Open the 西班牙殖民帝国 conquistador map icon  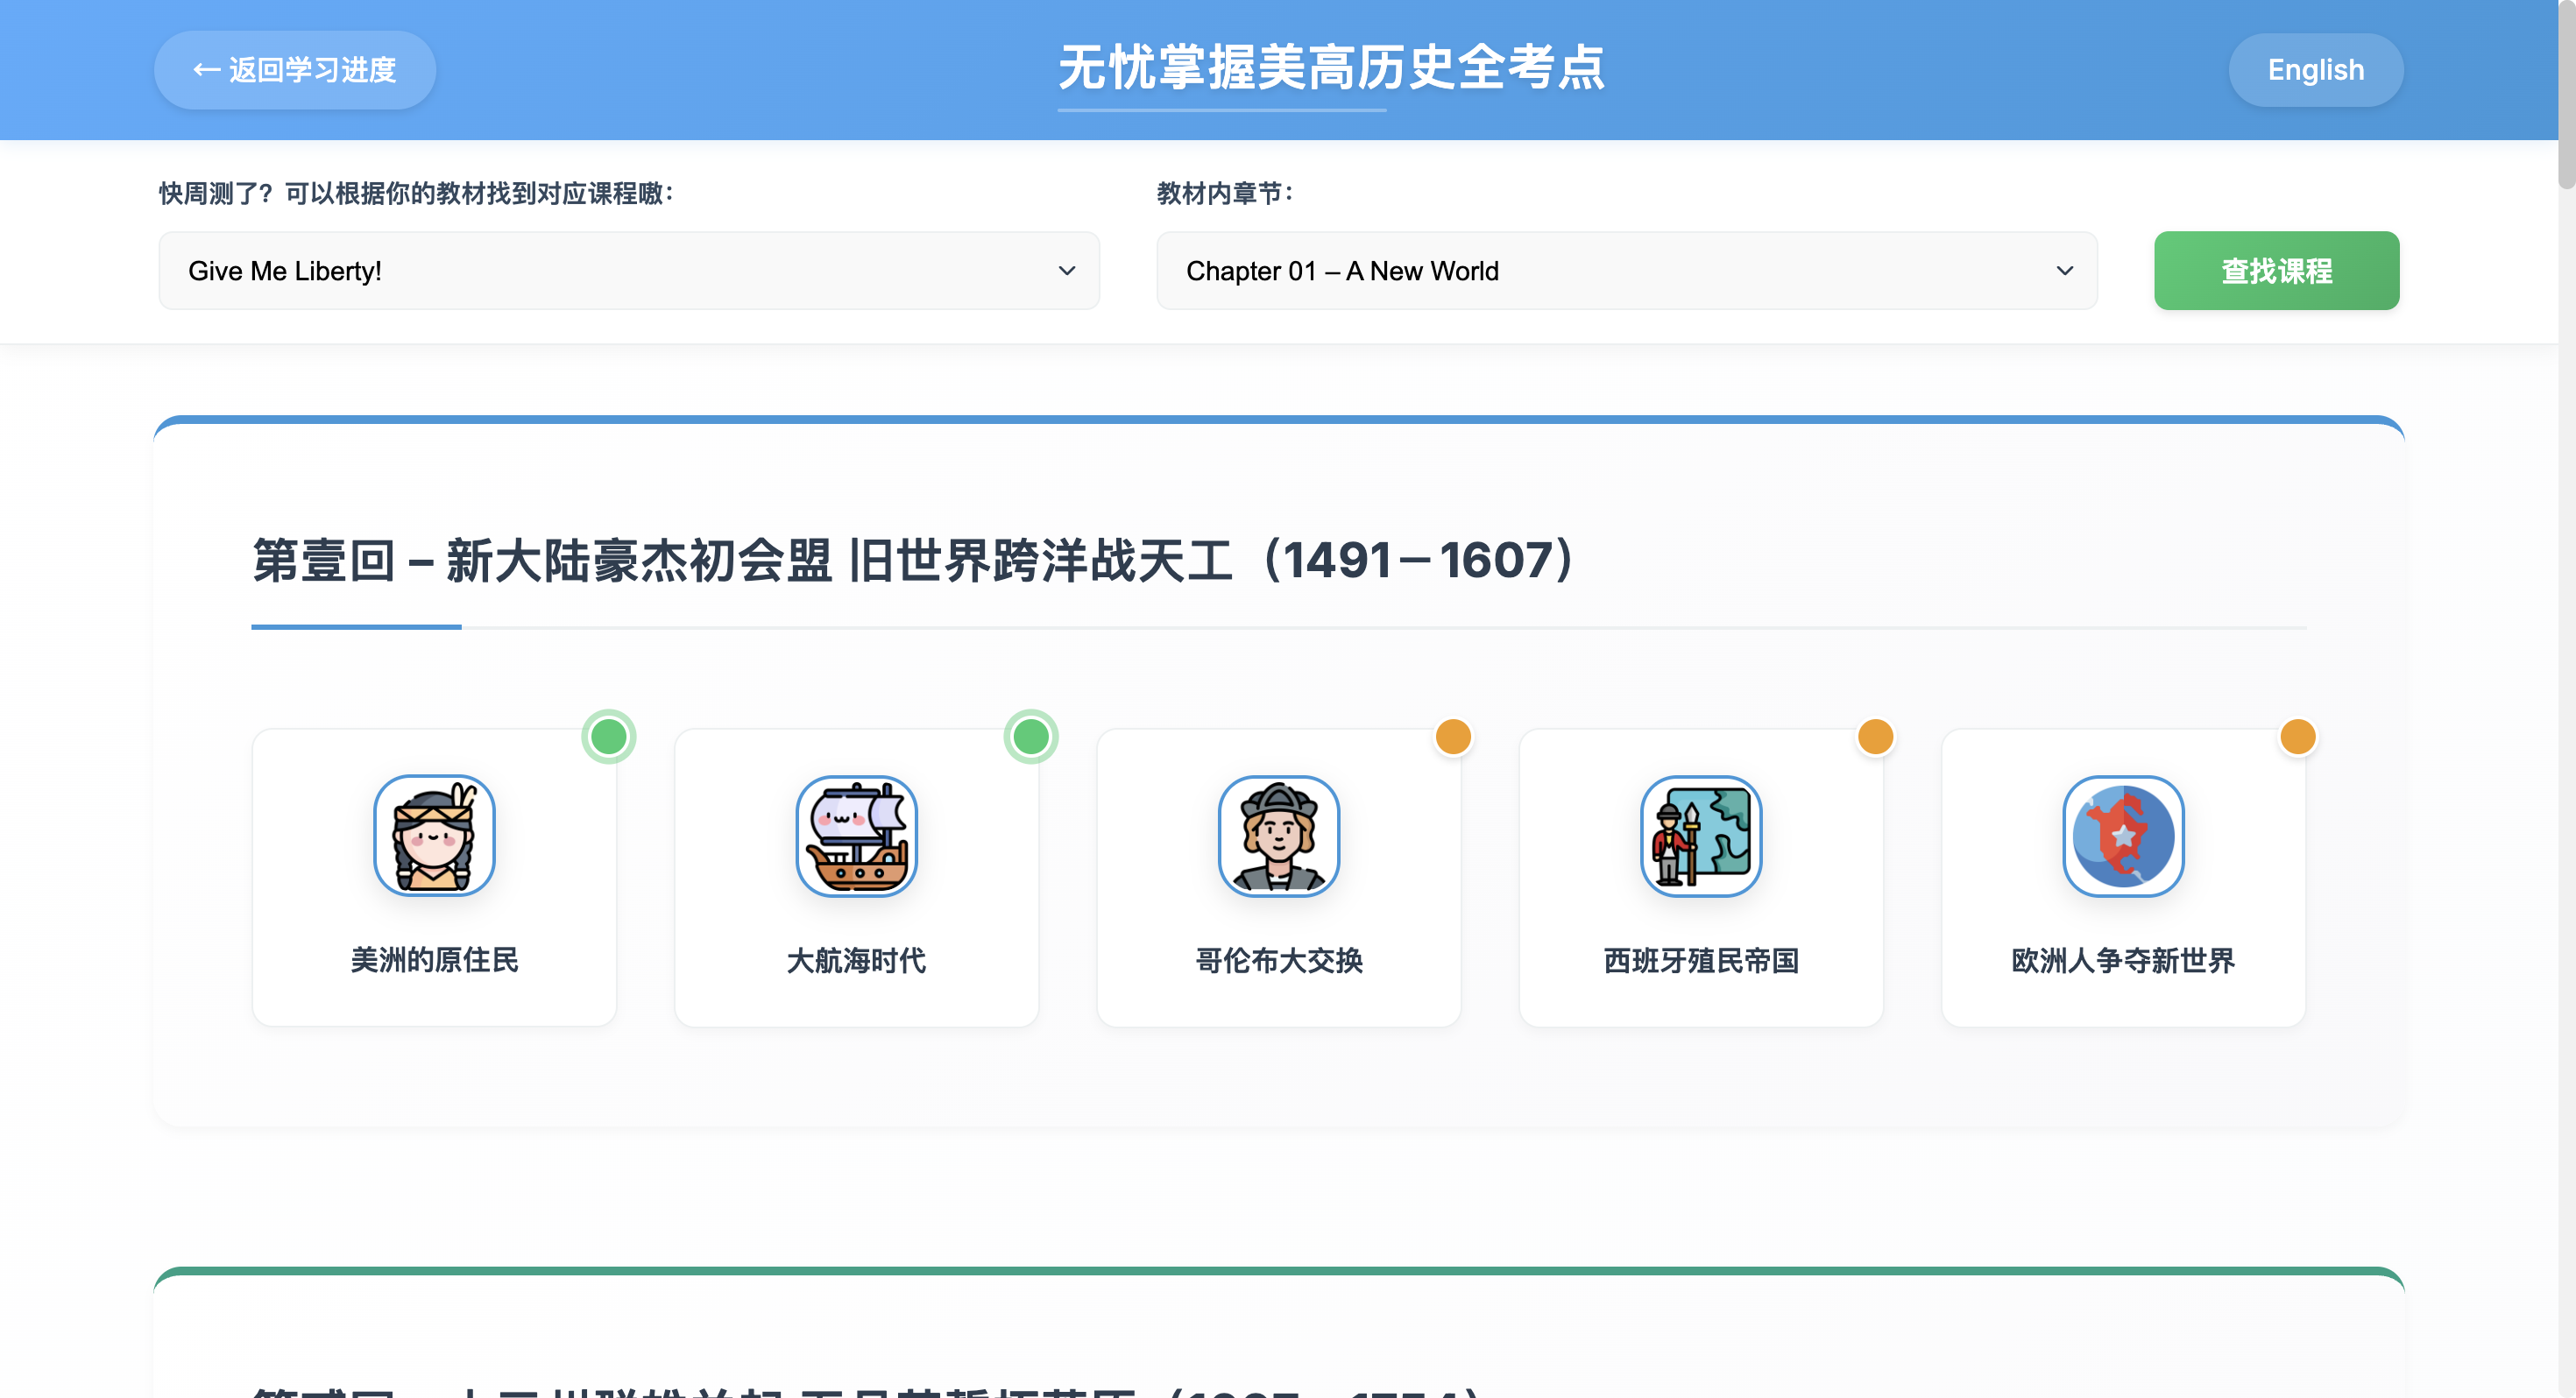(x=1701, y=836)
